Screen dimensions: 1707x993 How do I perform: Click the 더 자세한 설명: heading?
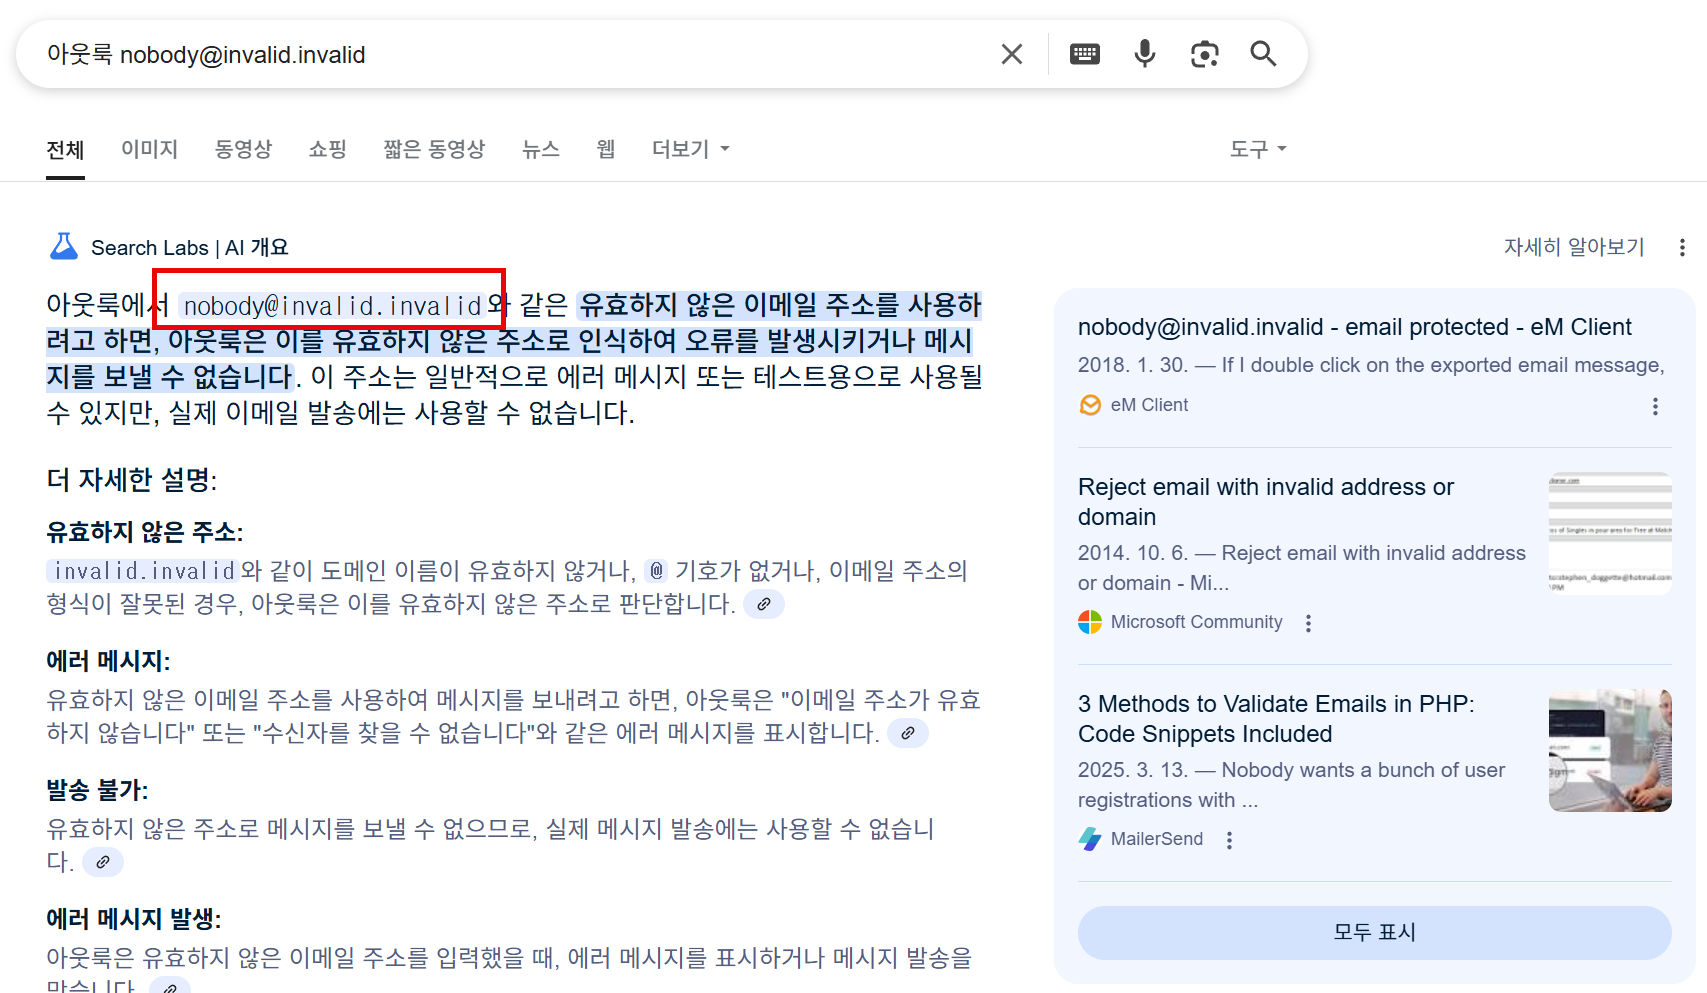(132, 480)
